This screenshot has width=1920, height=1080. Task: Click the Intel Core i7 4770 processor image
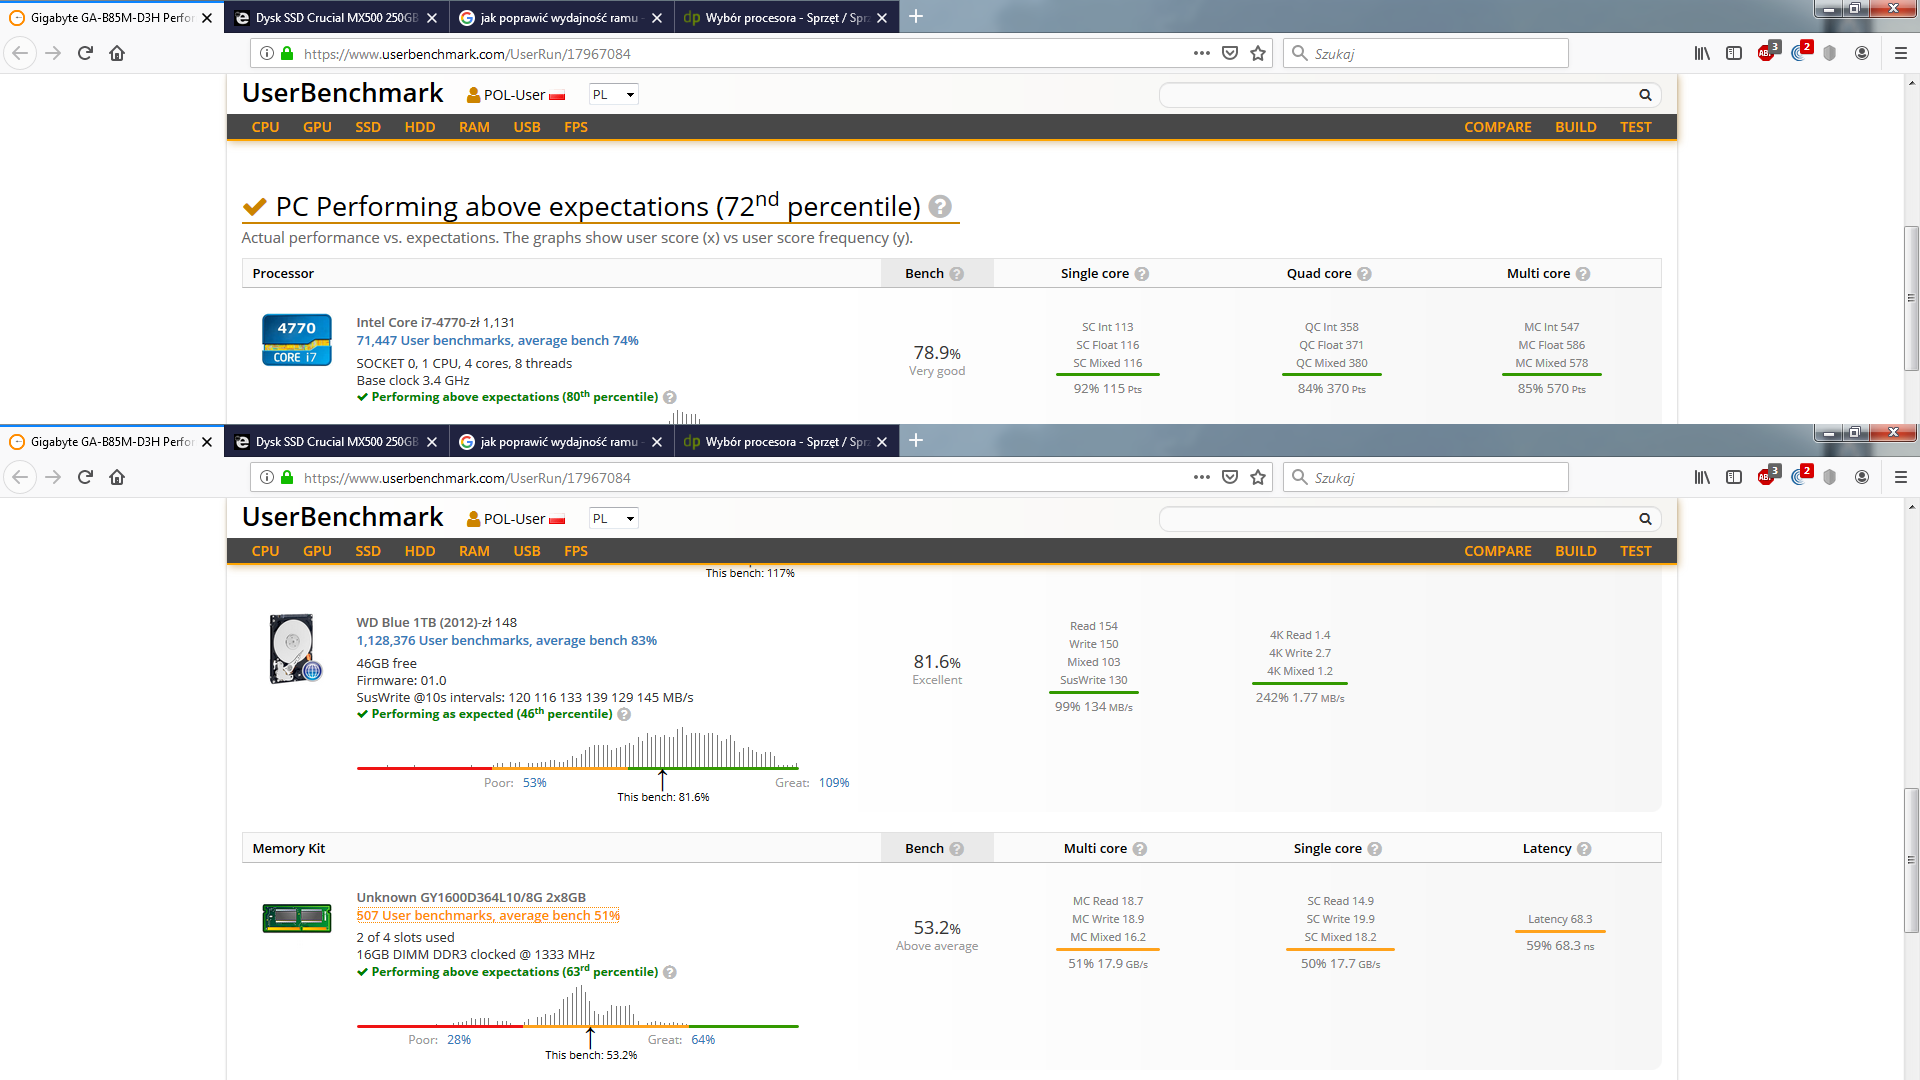(x=296, y=341)
